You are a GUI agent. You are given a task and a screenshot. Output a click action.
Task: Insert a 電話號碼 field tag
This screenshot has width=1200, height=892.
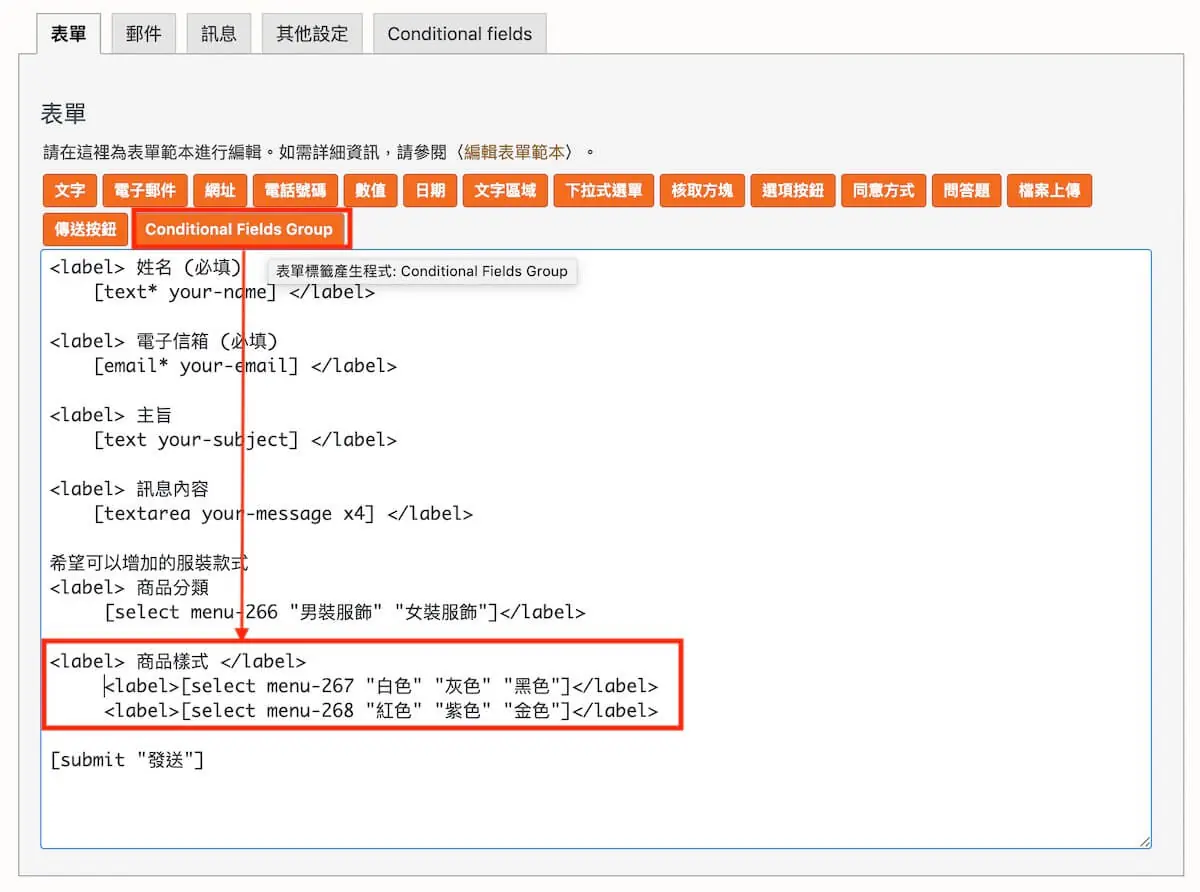pyautogui.click(x=294, y=190)
